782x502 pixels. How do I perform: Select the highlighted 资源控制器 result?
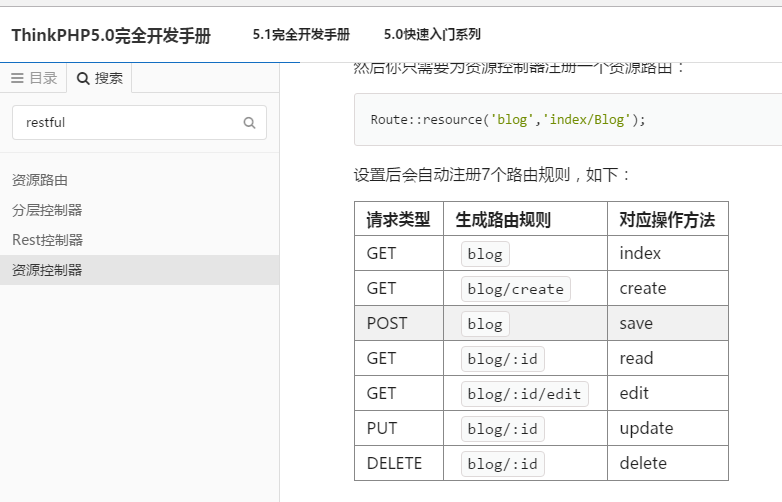click(x=47, y=270)
